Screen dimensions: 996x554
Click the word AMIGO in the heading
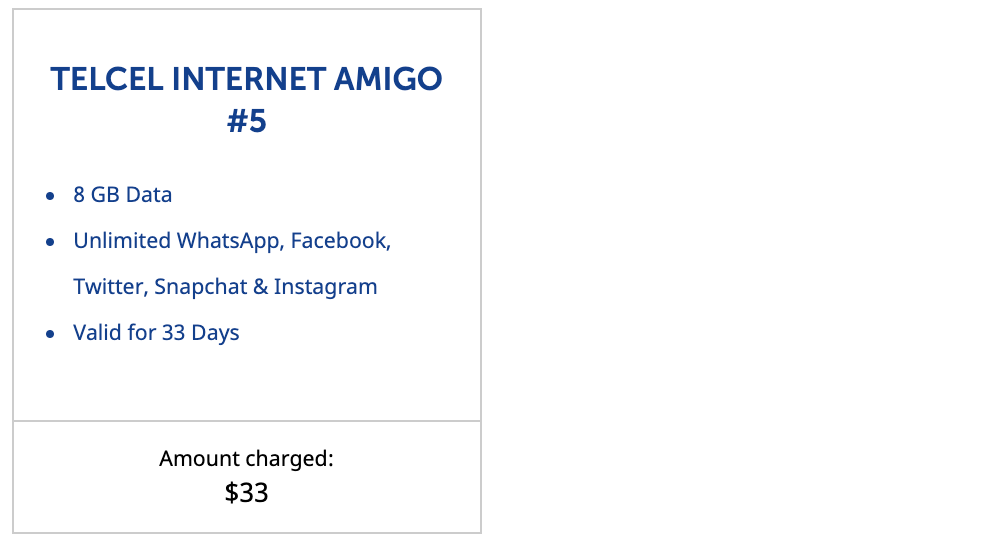click(x=388, y=79)
